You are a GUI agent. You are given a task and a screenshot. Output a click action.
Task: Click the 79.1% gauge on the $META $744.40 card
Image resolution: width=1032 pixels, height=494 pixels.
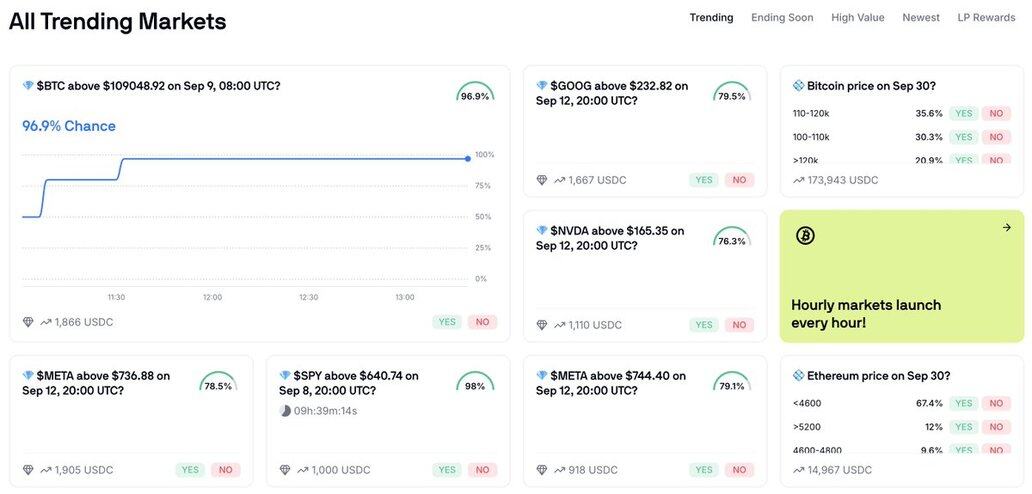[x=732, y=383]
